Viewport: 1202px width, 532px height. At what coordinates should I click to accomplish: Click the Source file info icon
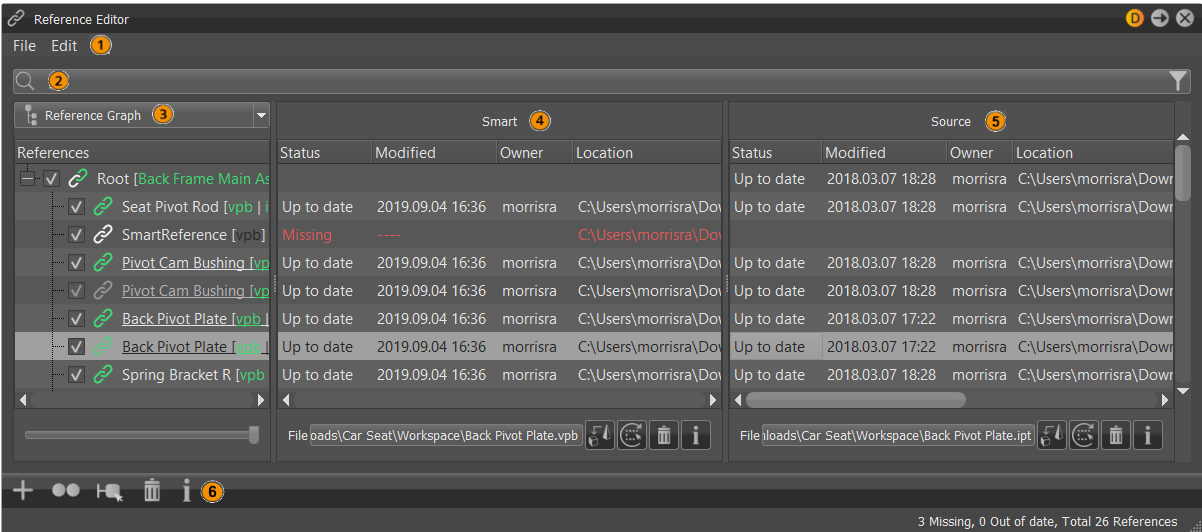click(1148, 436)
